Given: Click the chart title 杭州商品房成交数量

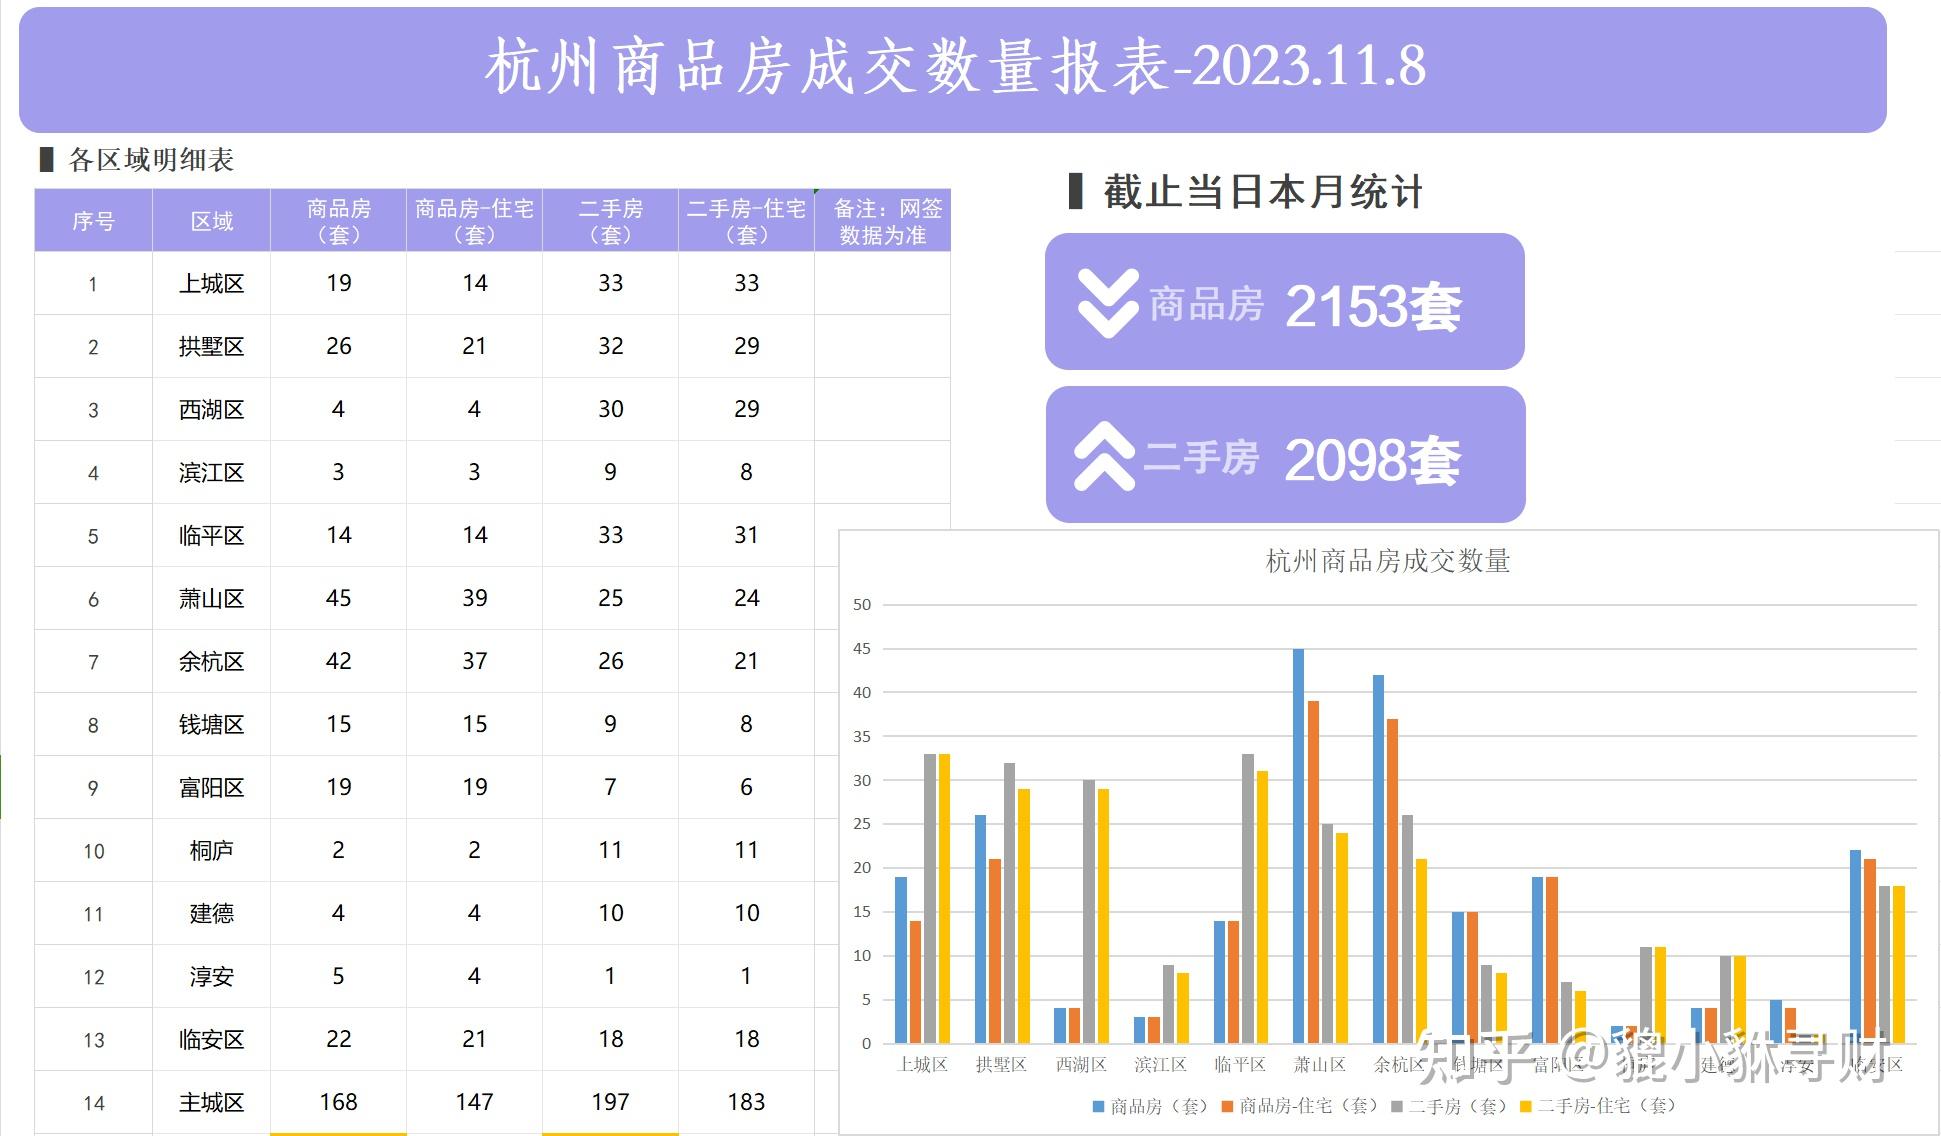Looking at the screenshot, I should click(x=1388, y=561).
